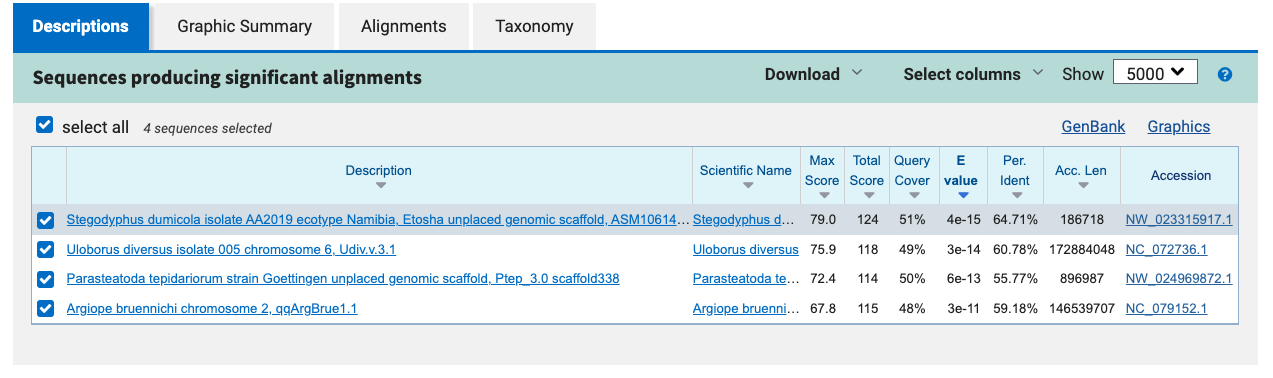The width and height of the screenshot is (1273, 378).
Task: Open the Alignments tab
Action: [403, 27]
